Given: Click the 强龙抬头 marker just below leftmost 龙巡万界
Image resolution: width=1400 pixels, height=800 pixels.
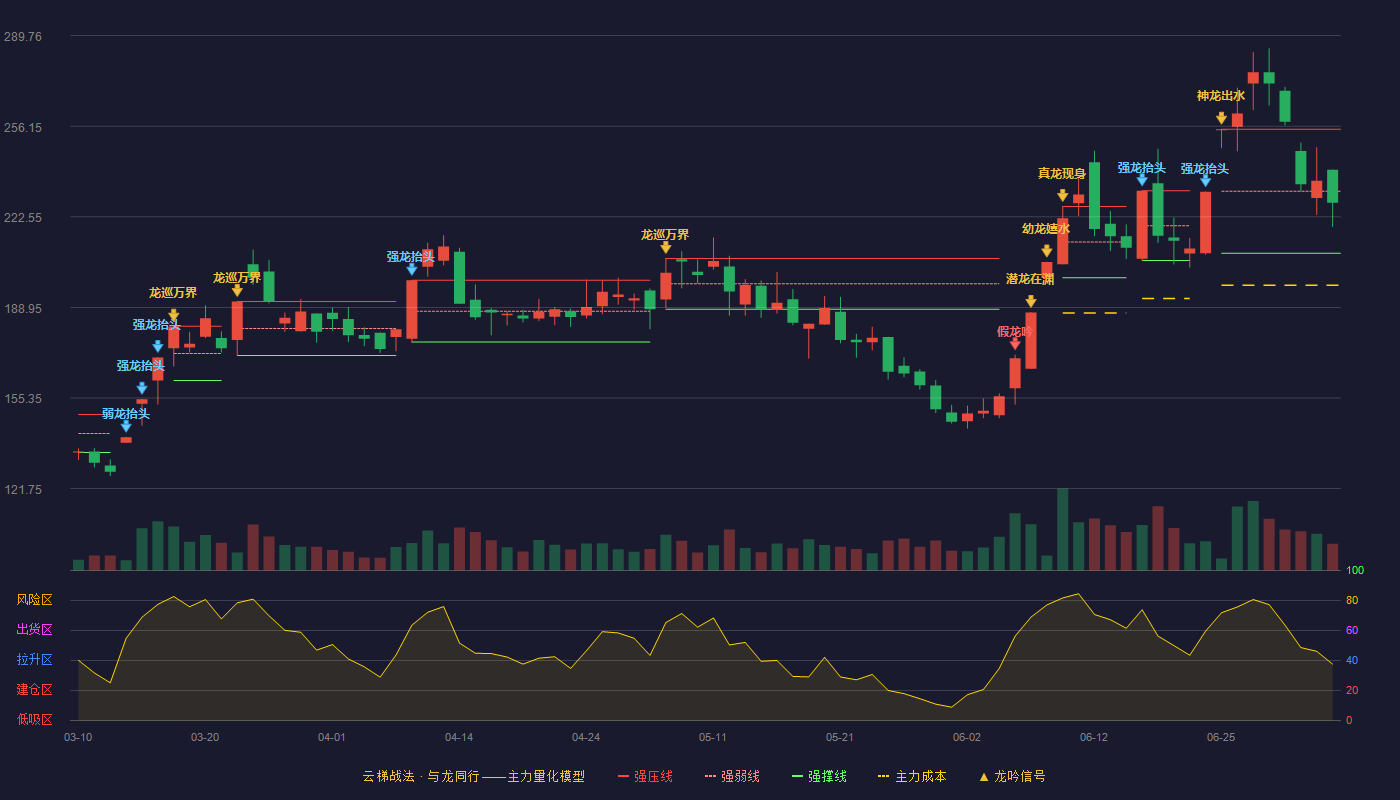Looking at the screenshot, I should (x=158, y=346).
